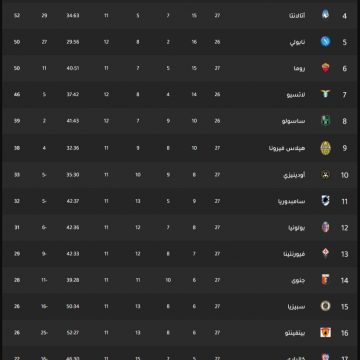Open the Roma team logo
360x360 pixels.
coord(325,68)
